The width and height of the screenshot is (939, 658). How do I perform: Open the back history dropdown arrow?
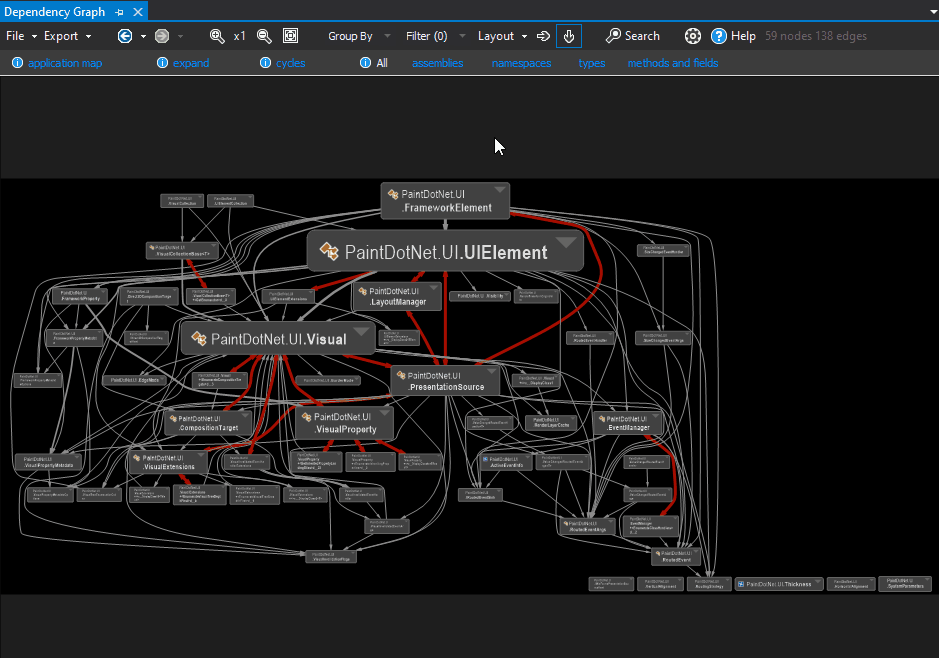(143, 37)
